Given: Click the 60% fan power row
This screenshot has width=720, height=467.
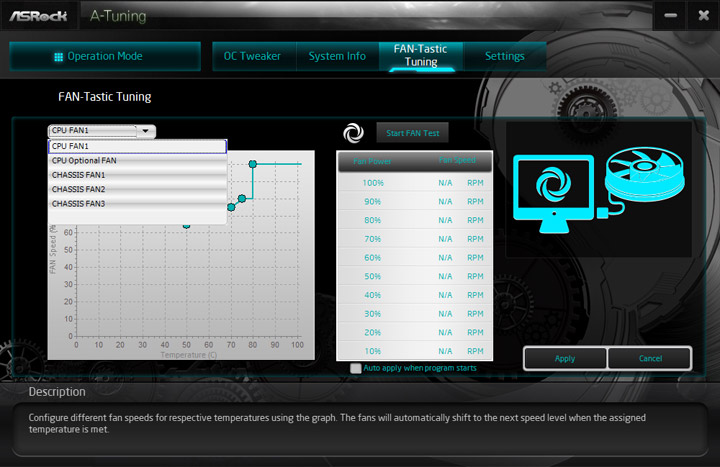Looking at the screenshot, I should (415, 258).
